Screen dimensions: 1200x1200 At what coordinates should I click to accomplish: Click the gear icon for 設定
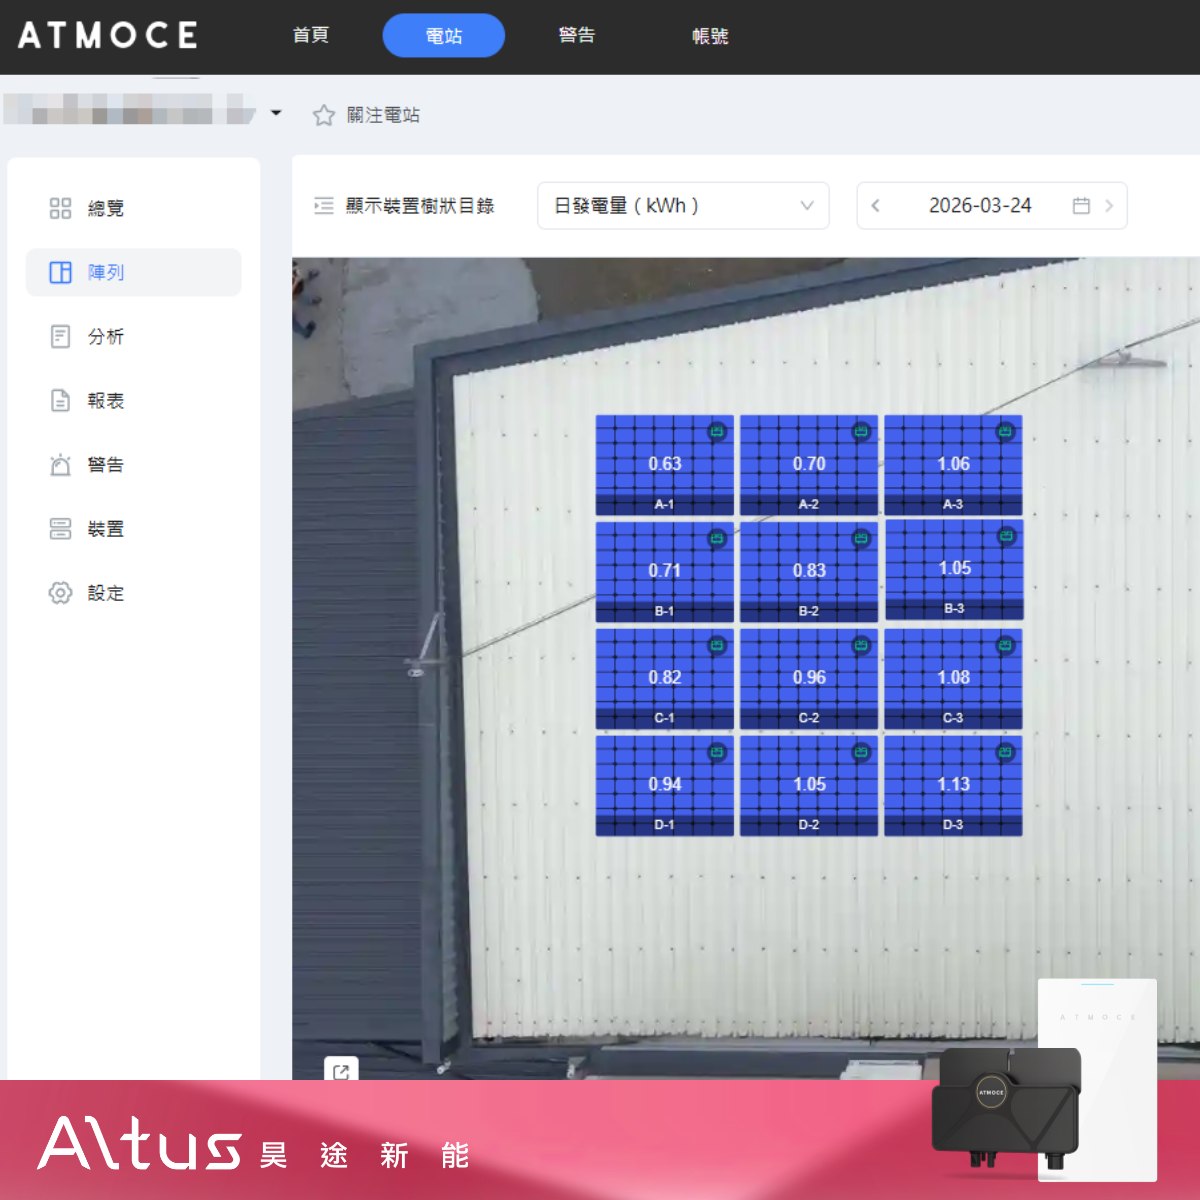tap(60, 593)
